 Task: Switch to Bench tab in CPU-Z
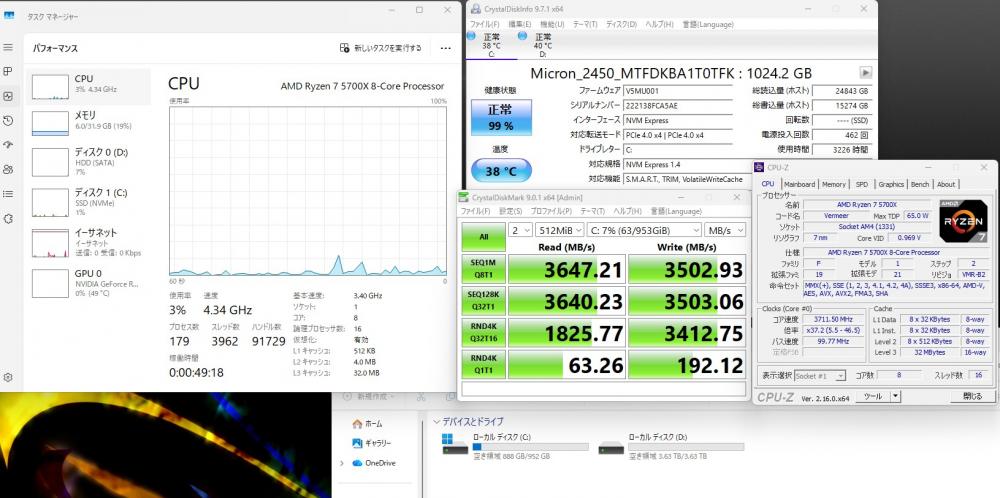[920, 184]
